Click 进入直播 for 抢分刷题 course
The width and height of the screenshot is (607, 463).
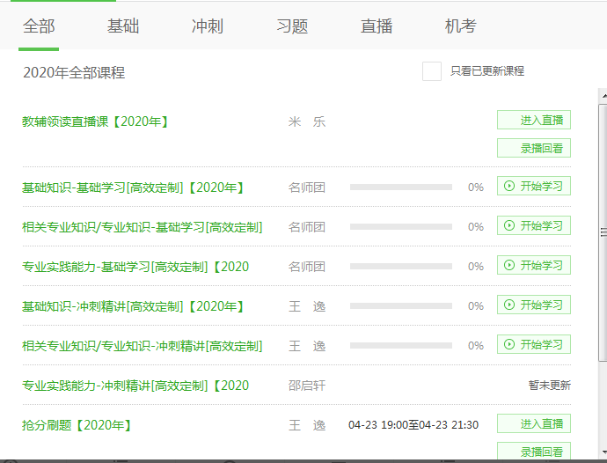[534, 424]
